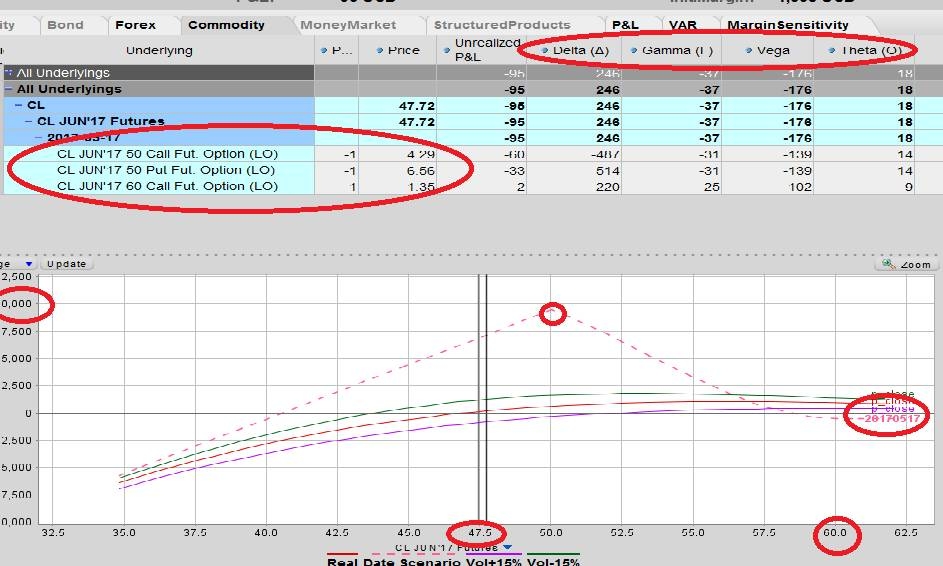This screenshot has width=943, height=566.
Task: Collapse the bold All Underlyings group
Action: (x=9, y=89)
